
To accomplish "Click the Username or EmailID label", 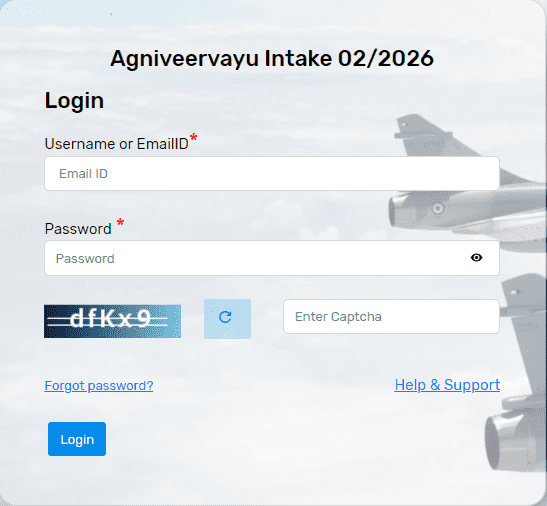I will [x=117, y=144].
